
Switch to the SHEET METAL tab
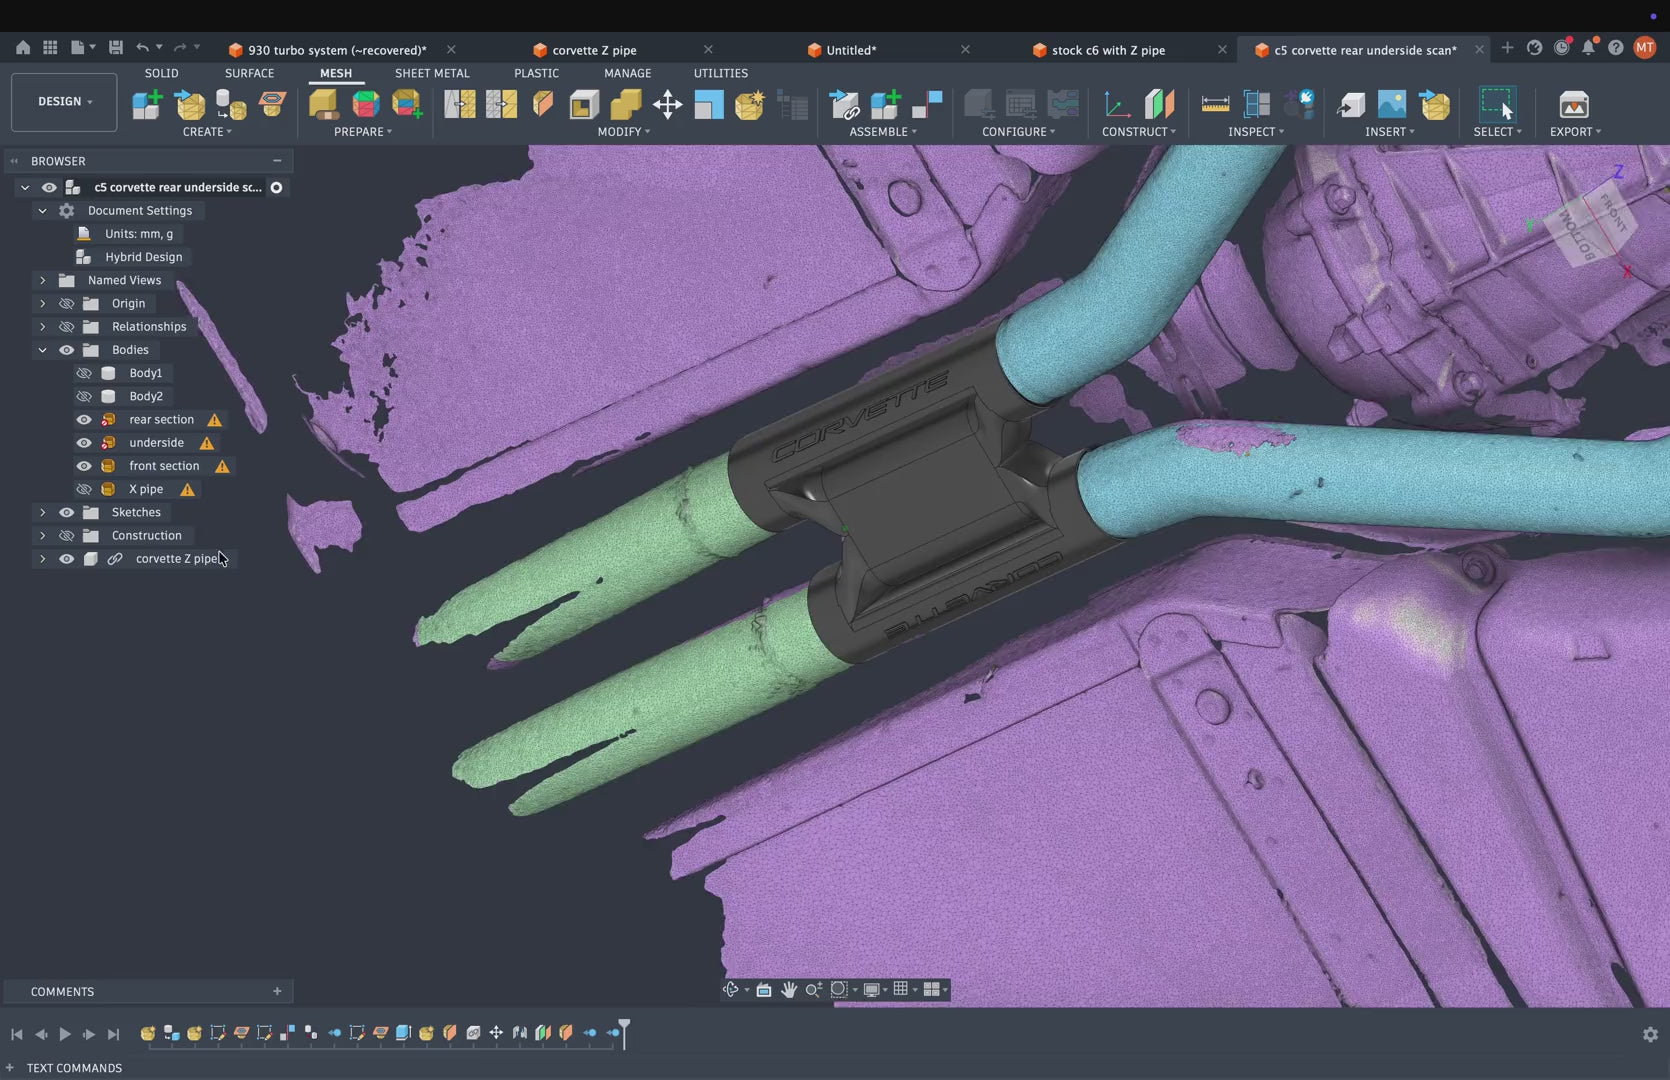(x=432, y=73)
